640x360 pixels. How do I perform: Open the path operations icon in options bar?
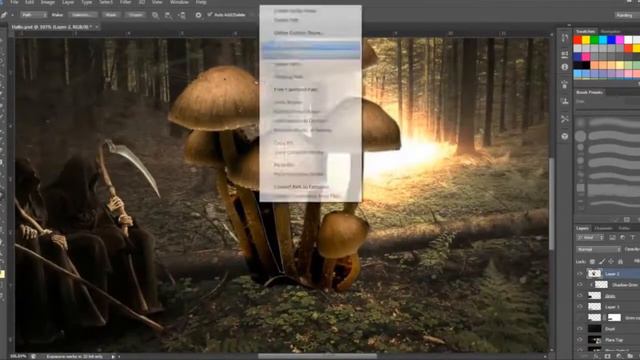tap(156, 15)
